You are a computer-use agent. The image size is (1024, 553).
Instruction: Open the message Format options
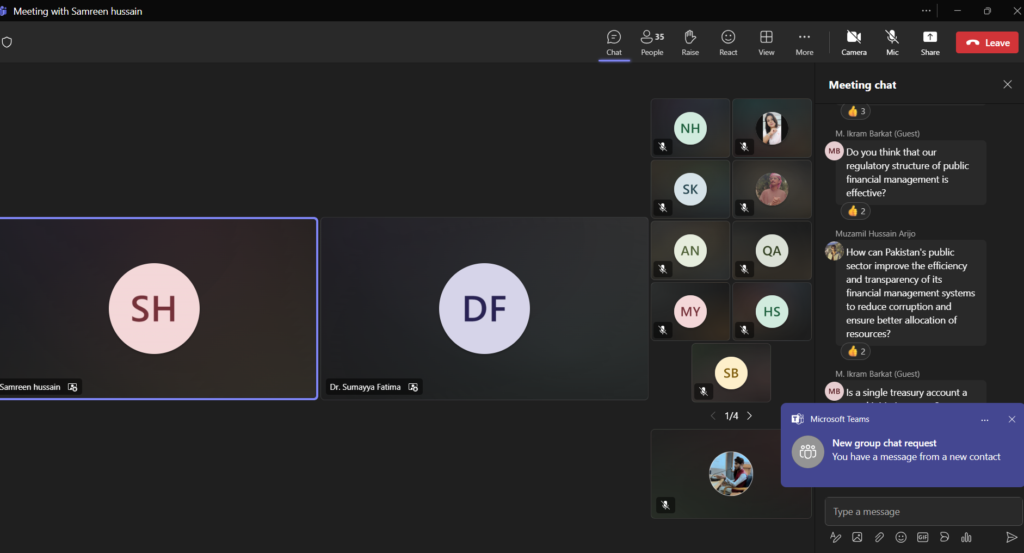coord(835,537)
